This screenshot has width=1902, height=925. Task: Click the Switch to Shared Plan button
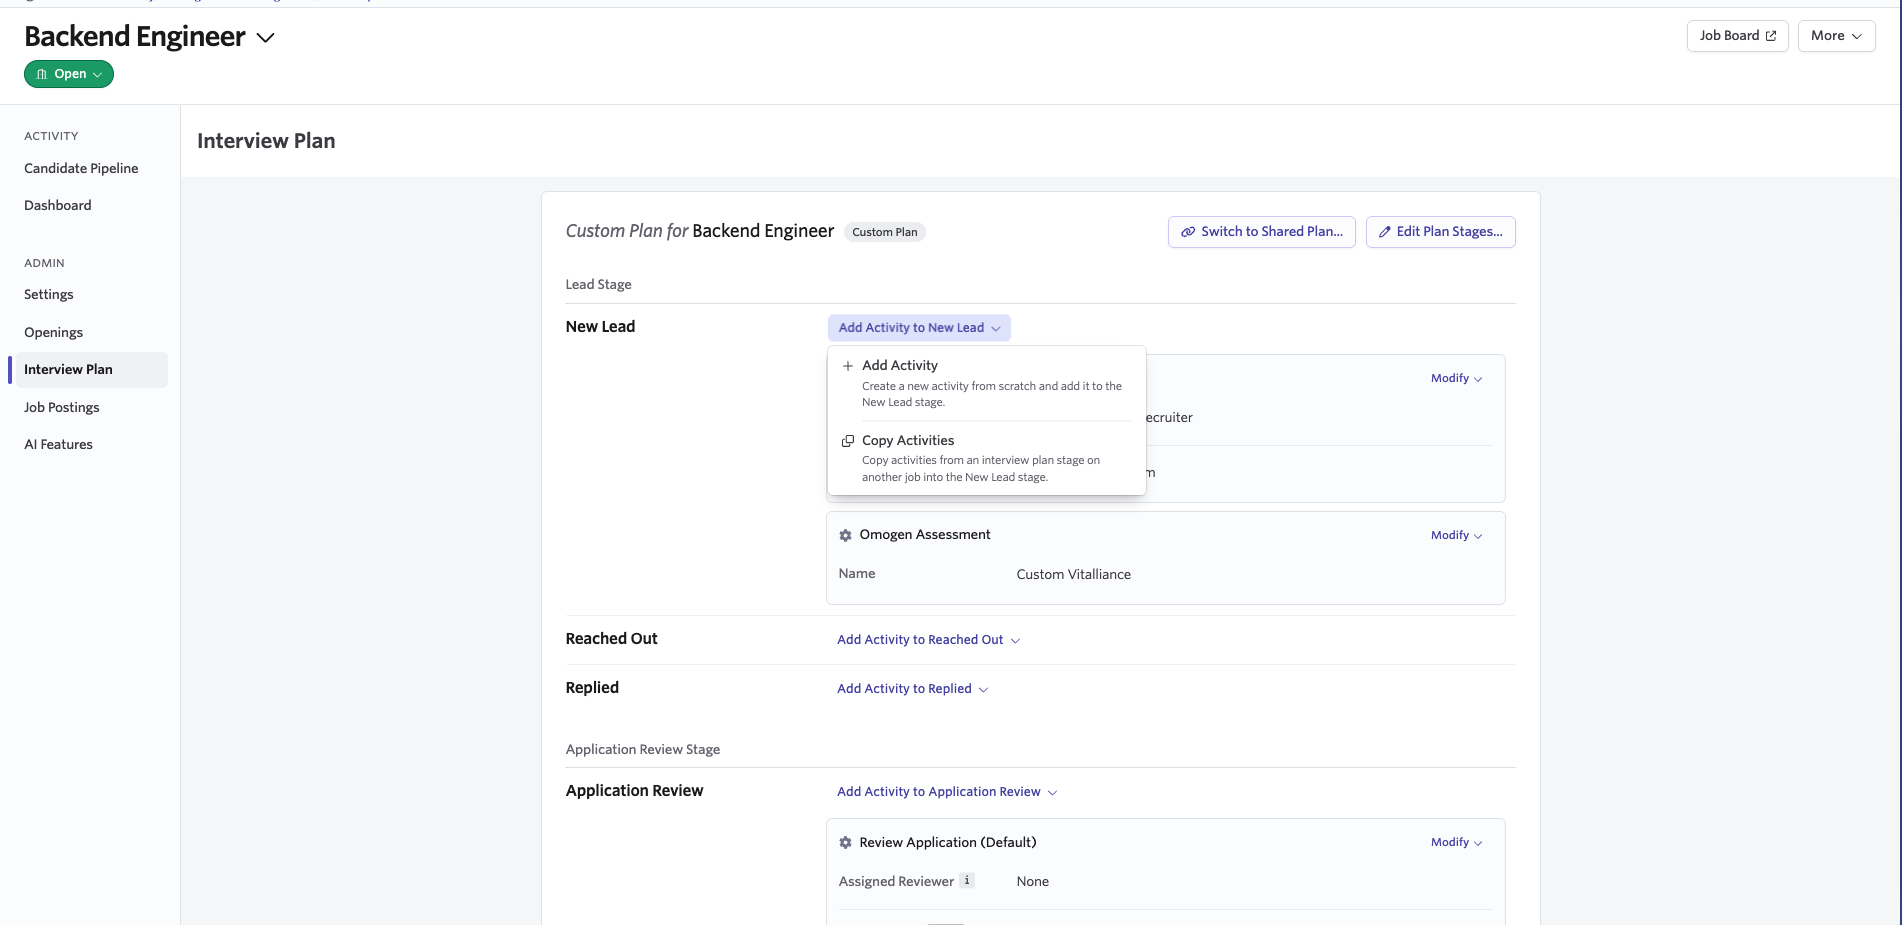point(1261,231)
